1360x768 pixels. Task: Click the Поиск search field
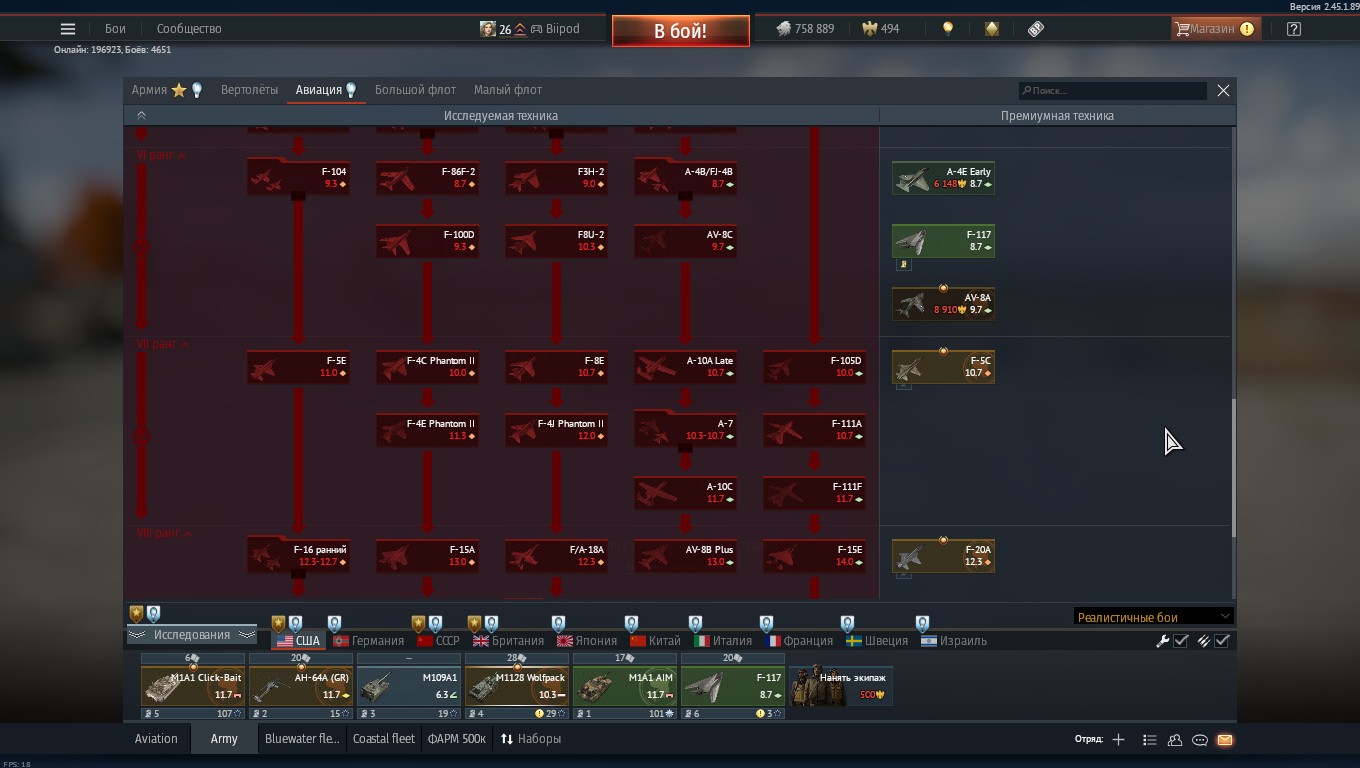(x=1112, y=91)
